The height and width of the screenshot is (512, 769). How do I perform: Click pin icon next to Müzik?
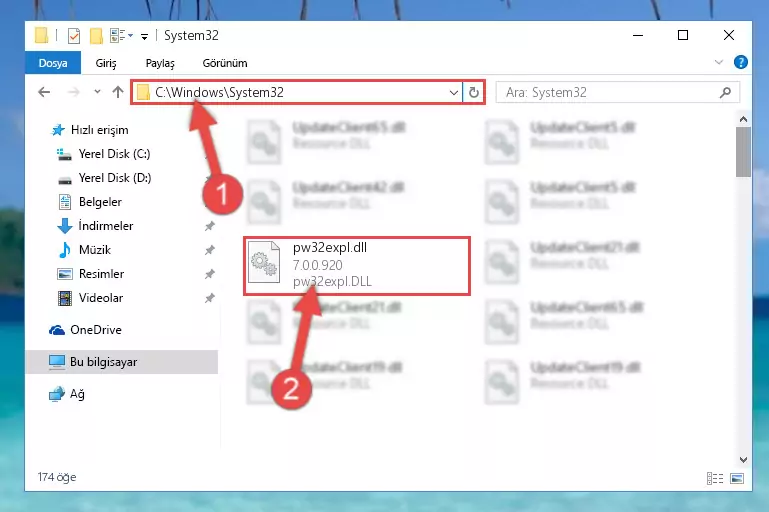click(x=209, y=250)
